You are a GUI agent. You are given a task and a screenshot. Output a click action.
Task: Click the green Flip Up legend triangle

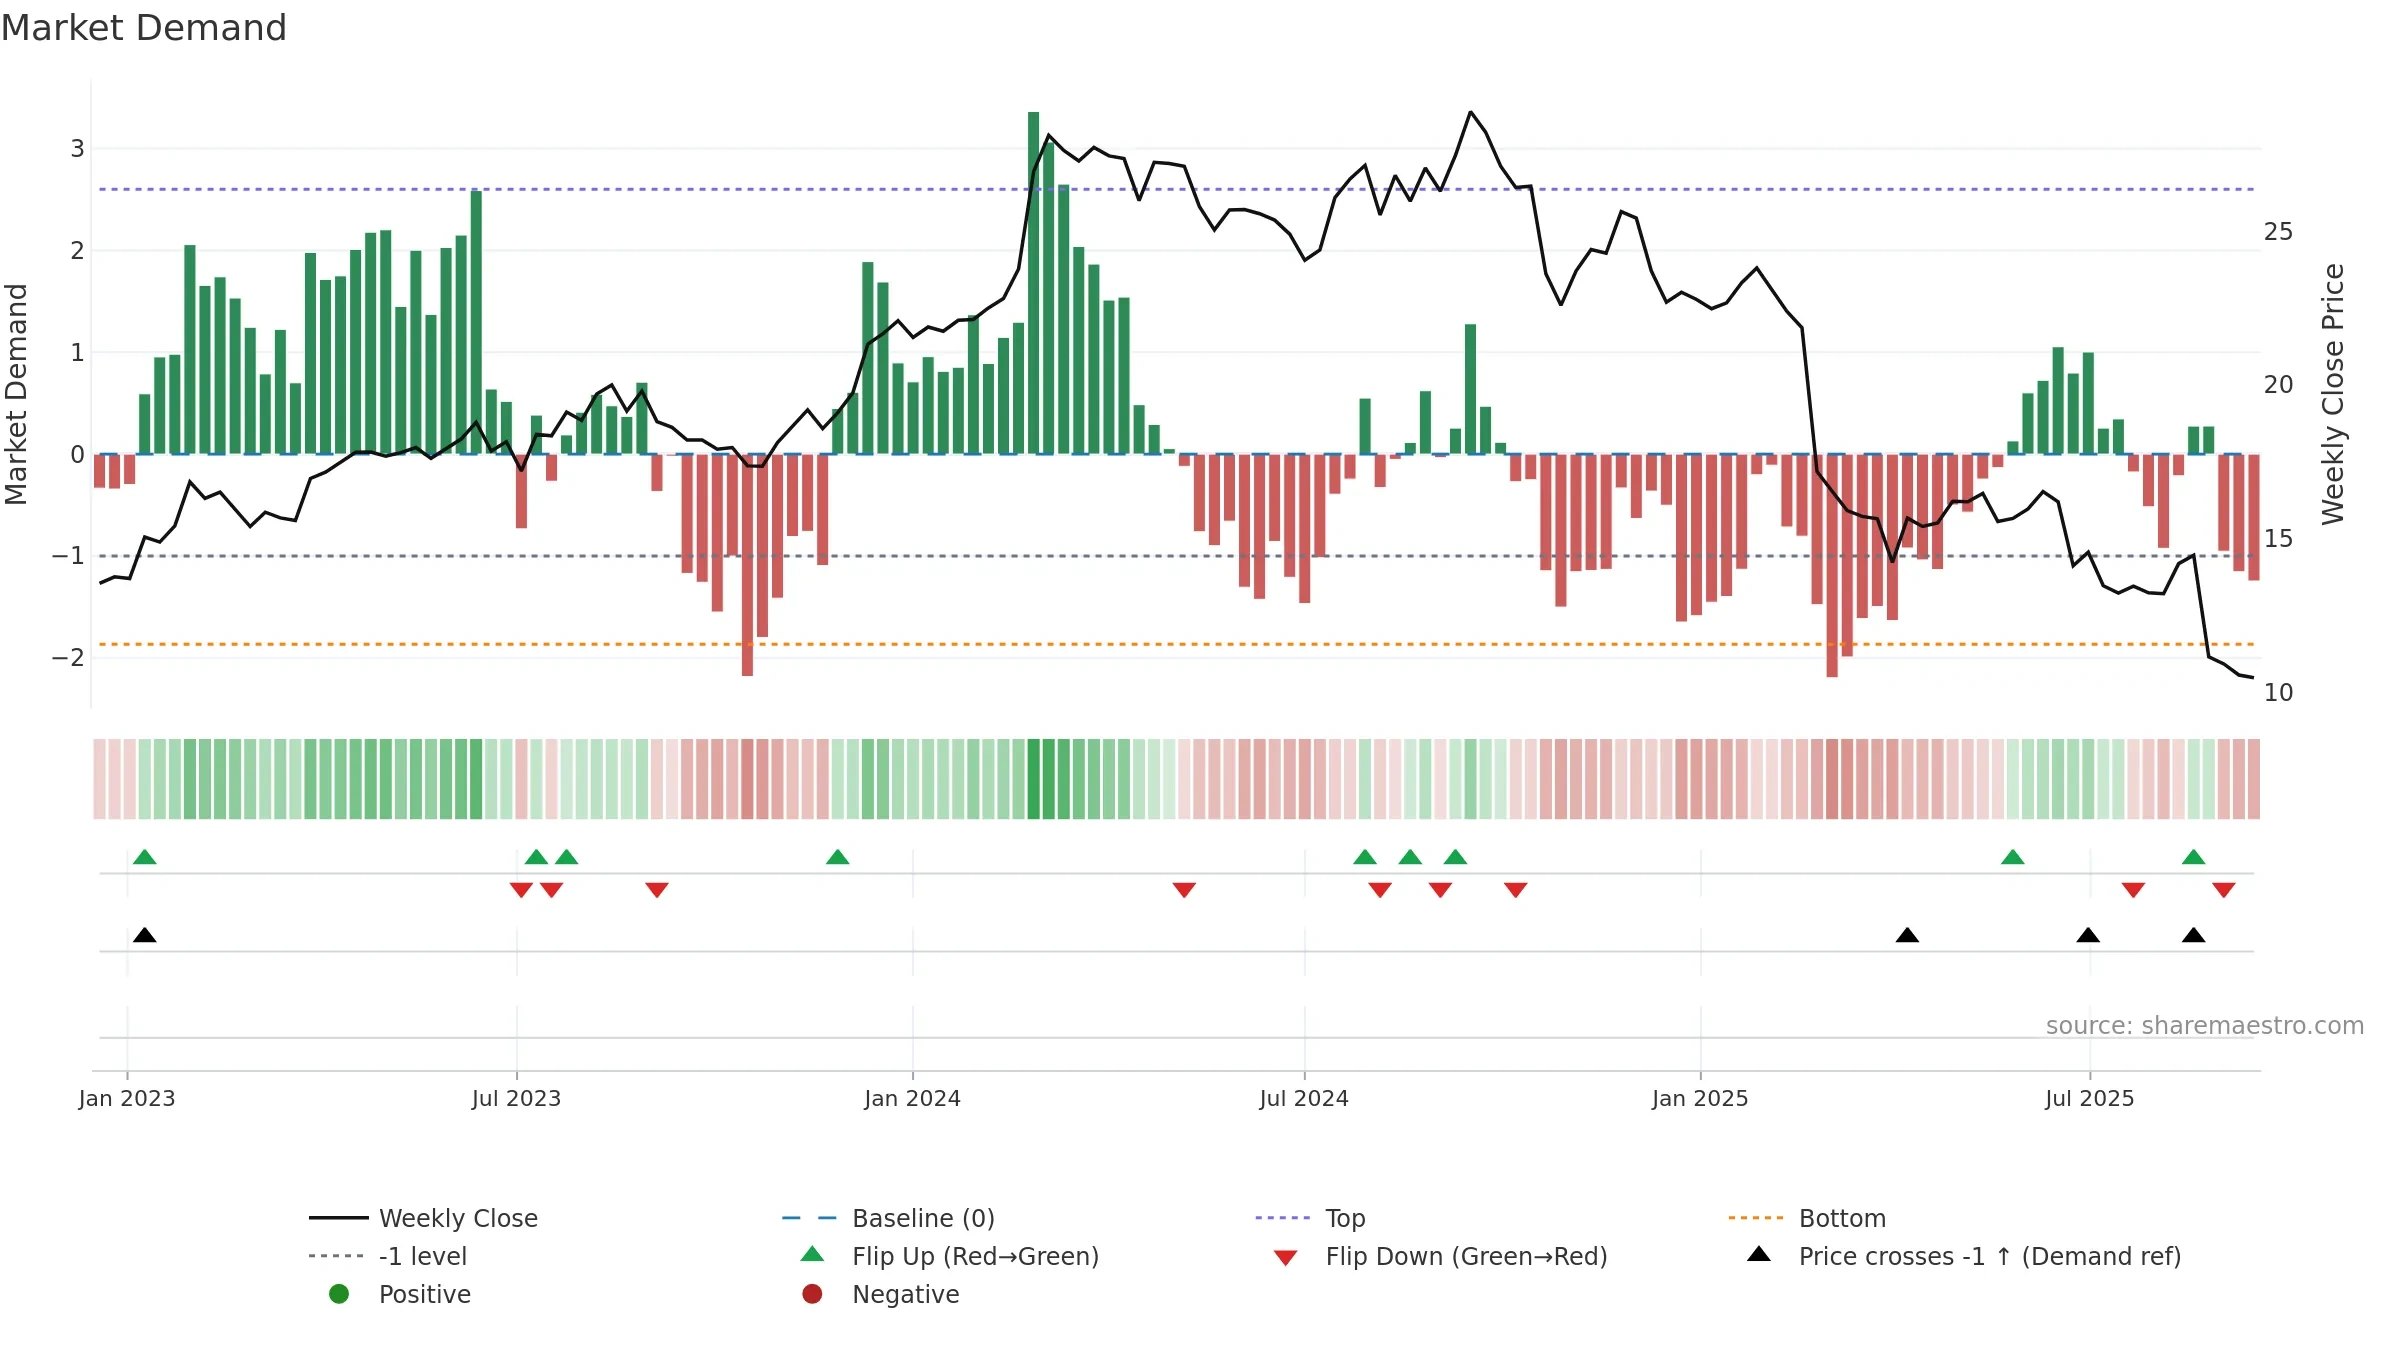click(x=813, y=1254)
